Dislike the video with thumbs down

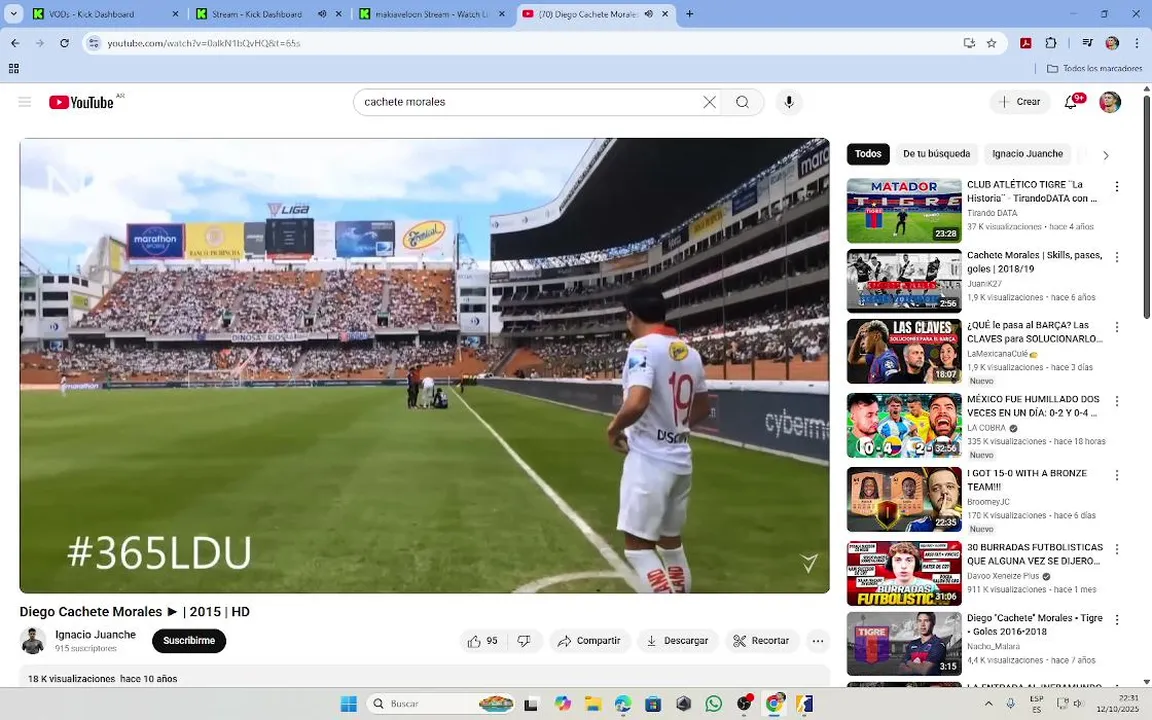(x=524, y=641)
